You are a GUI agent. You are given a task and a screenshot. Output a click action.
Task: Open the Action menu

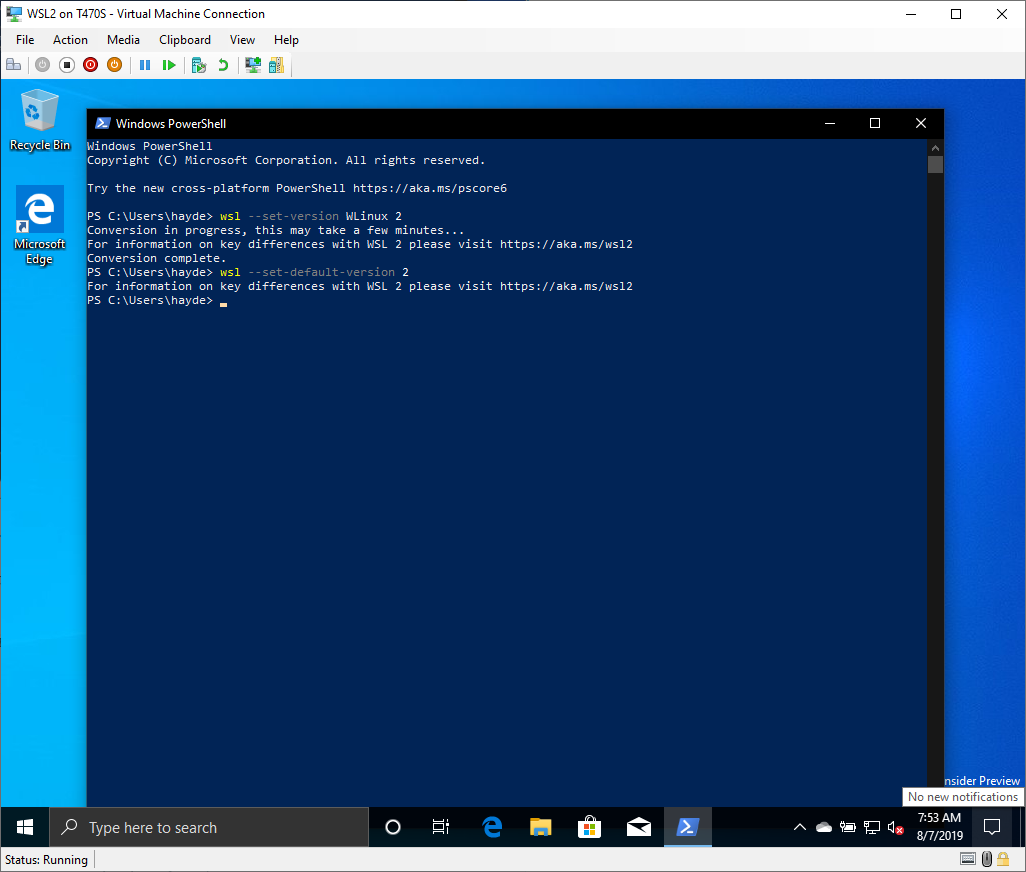(x=70, y=40)
